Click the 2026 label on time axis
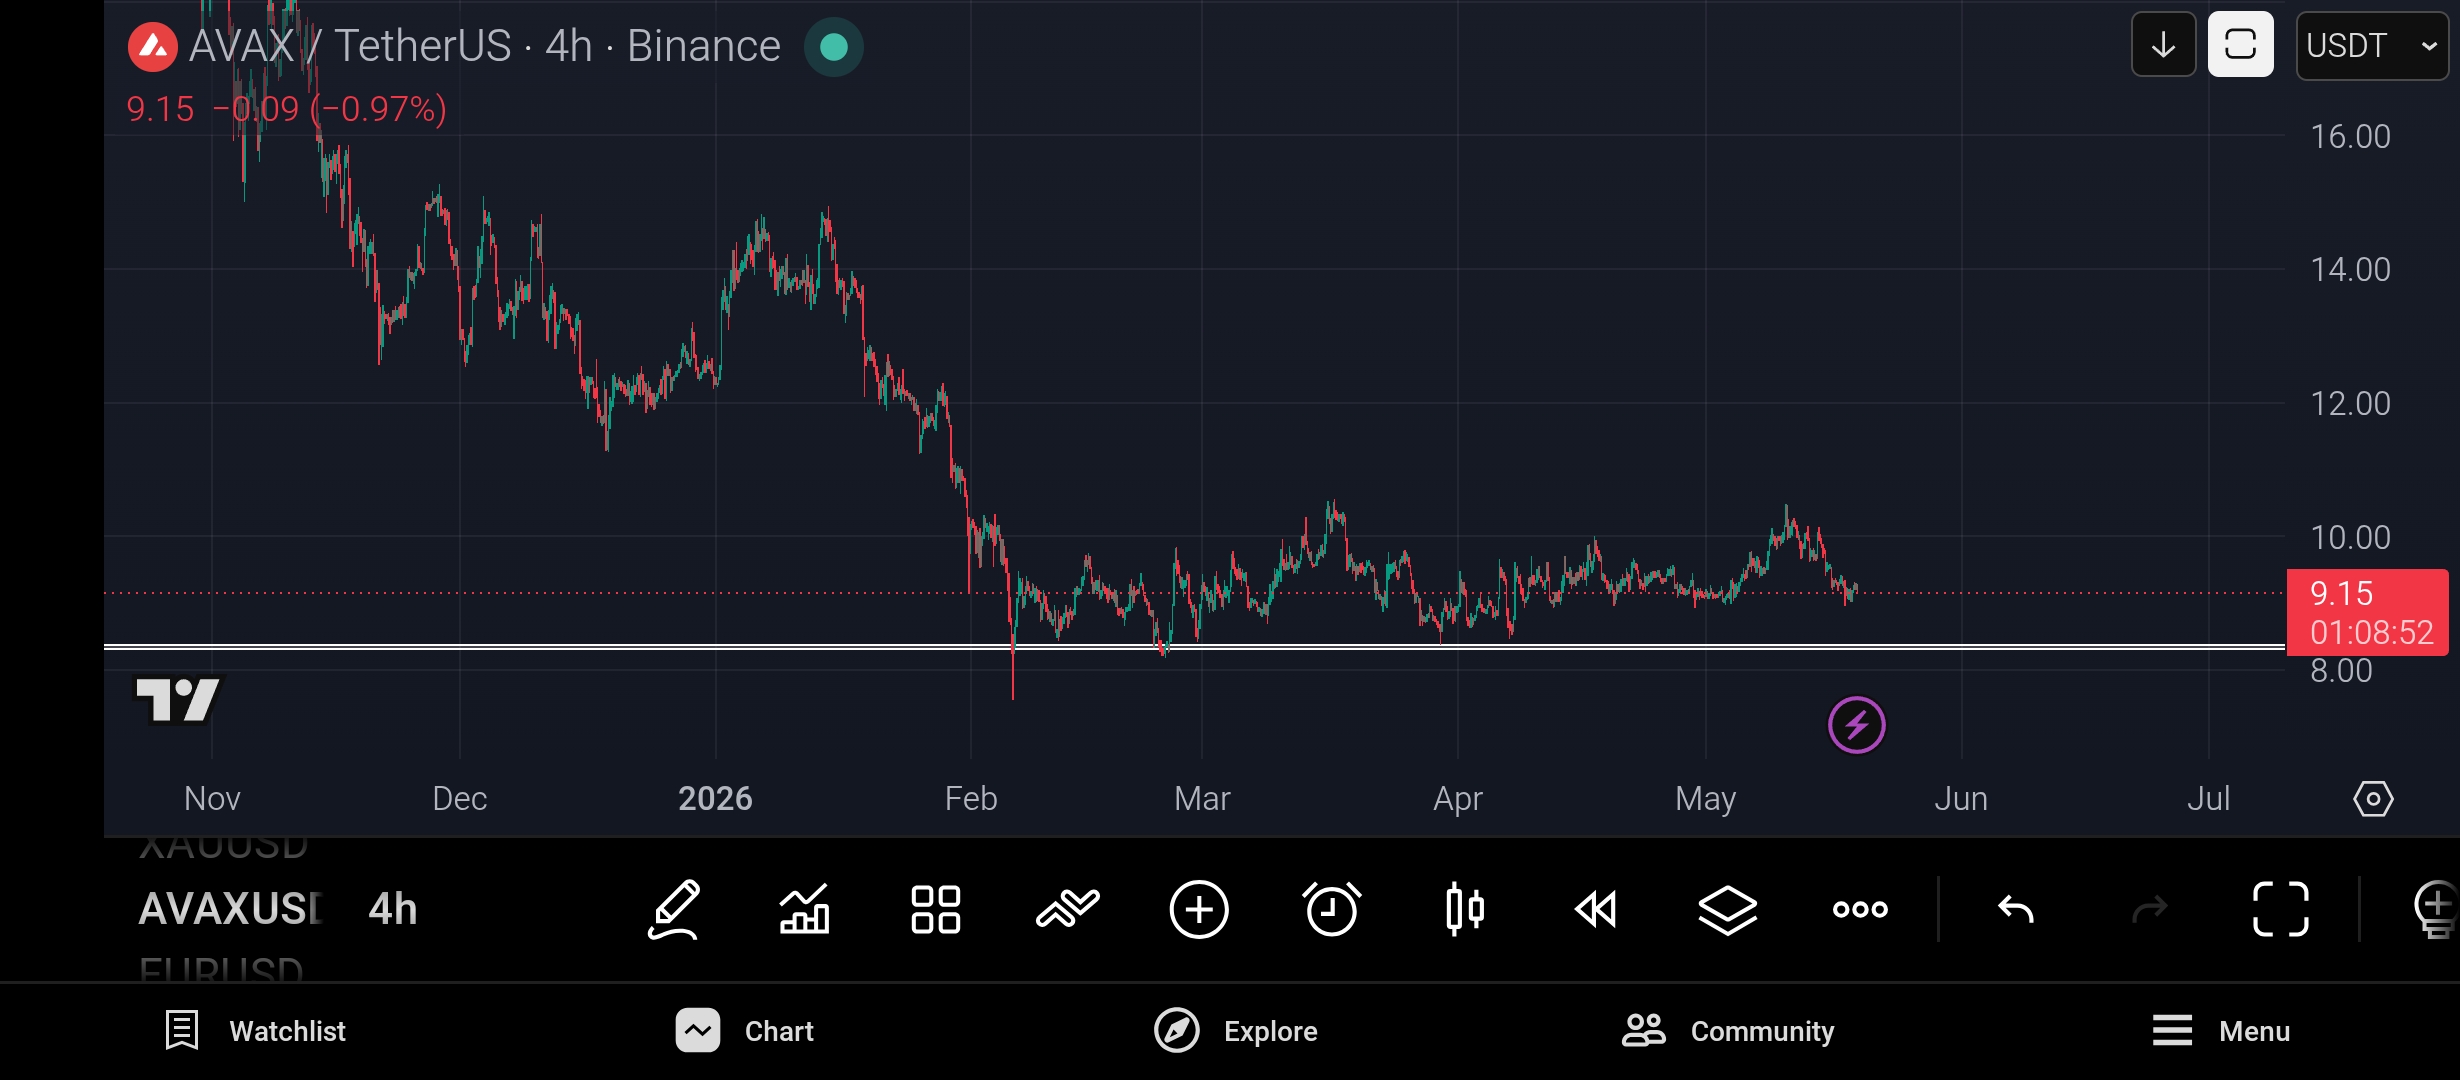This screenshot has width=2460, height=1080. coord(715,798)
